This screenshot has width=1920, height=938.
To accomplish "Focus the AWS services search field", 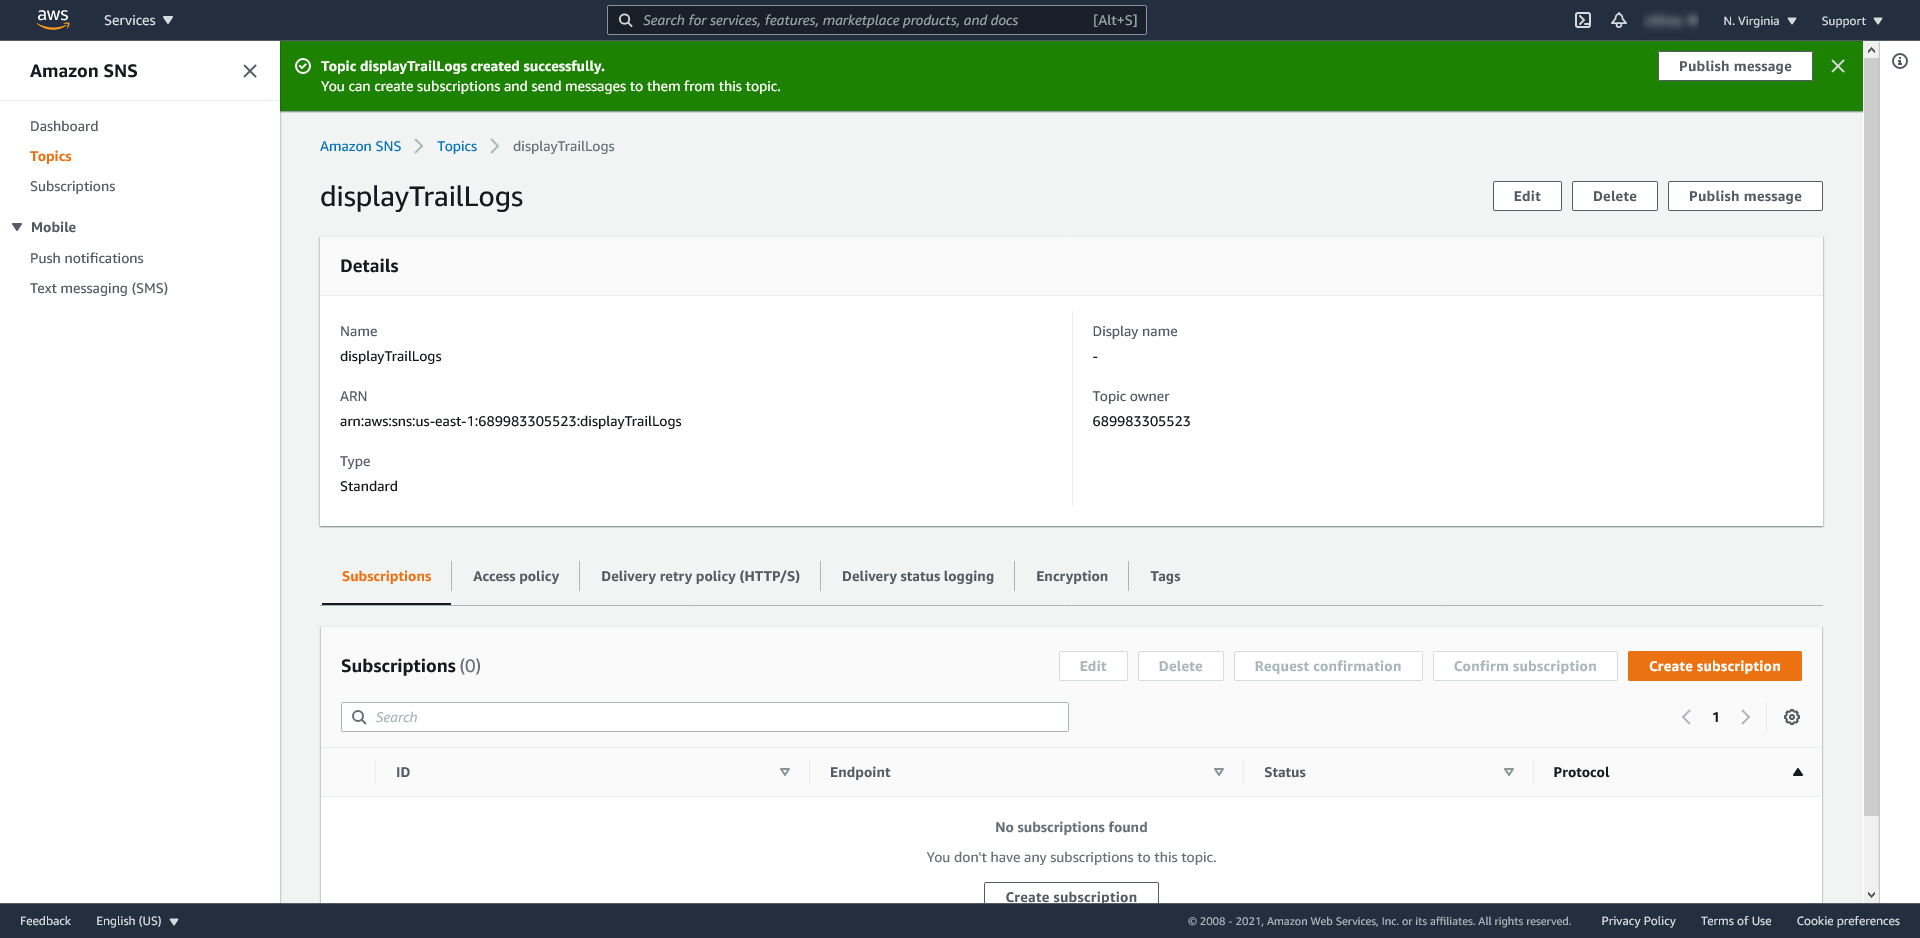I will [877, 20].
